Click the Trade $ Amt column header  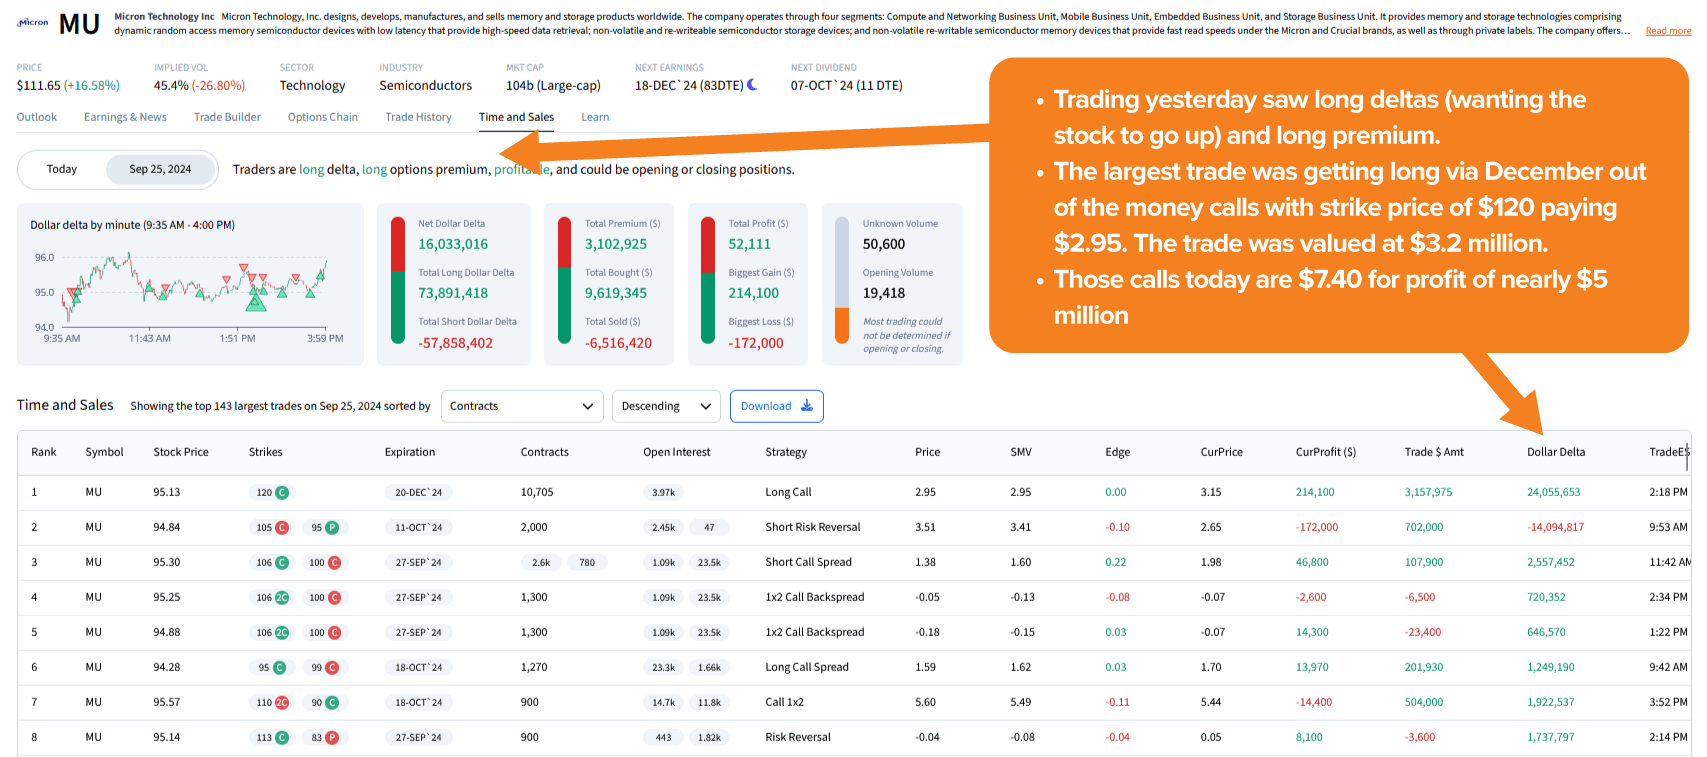1434,452
